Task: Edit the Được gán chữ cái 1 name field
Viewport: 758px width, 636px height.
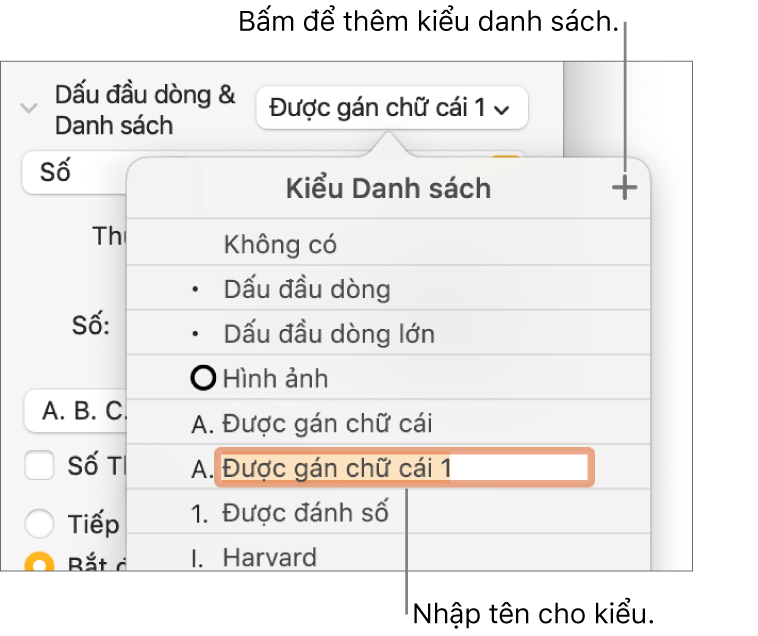Action: [404, 467]
